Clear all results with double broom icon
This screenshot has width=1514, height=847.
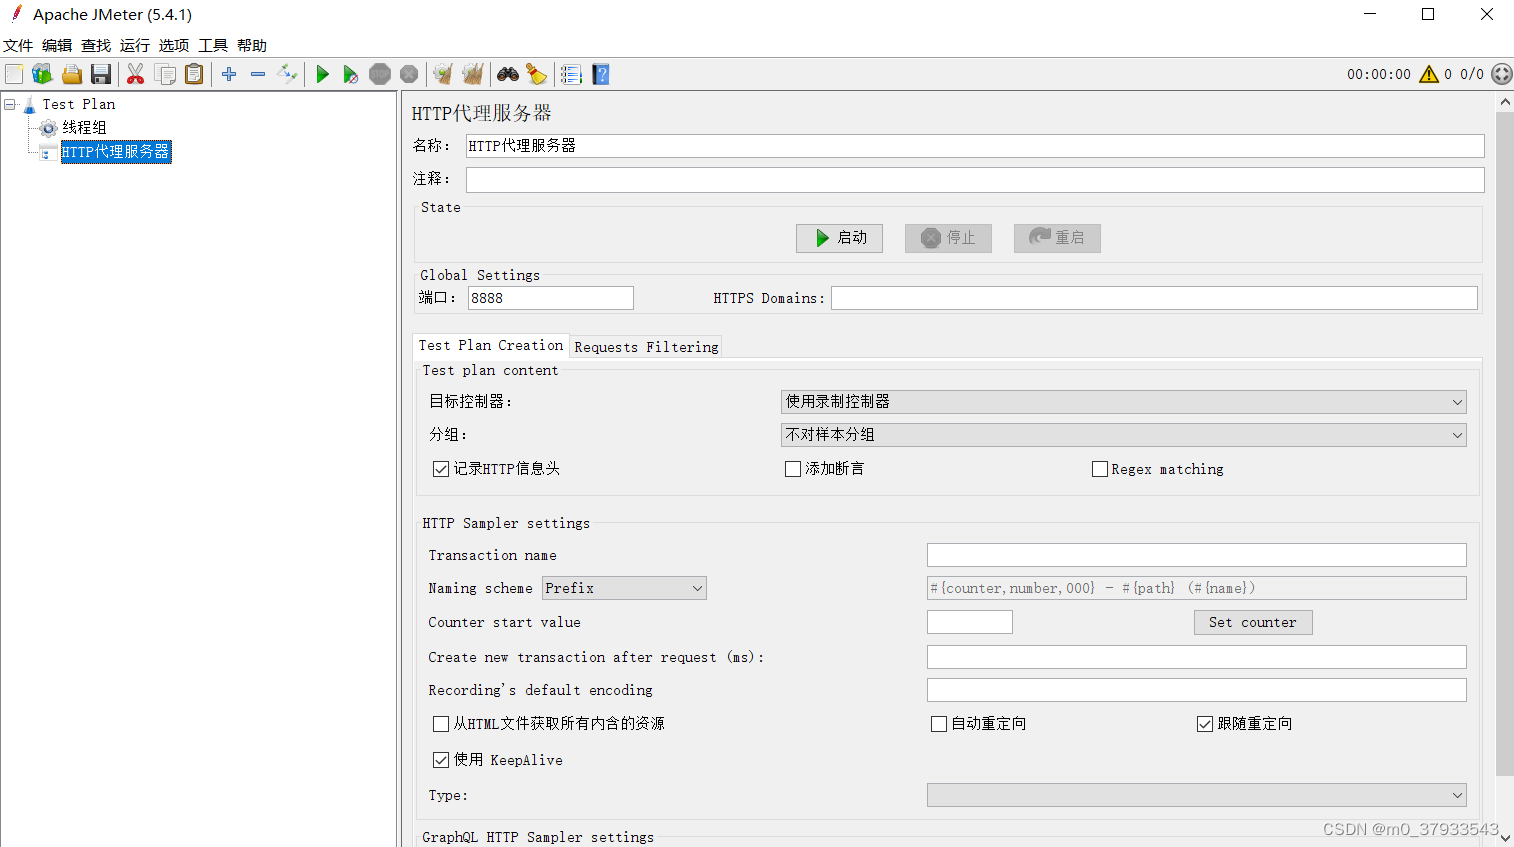click(473, 74)
